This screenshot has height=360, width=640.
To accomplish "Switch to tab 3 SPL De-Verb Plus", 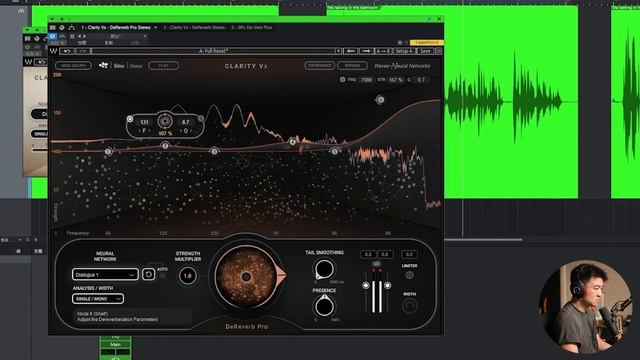I will (x=252, y=27).
